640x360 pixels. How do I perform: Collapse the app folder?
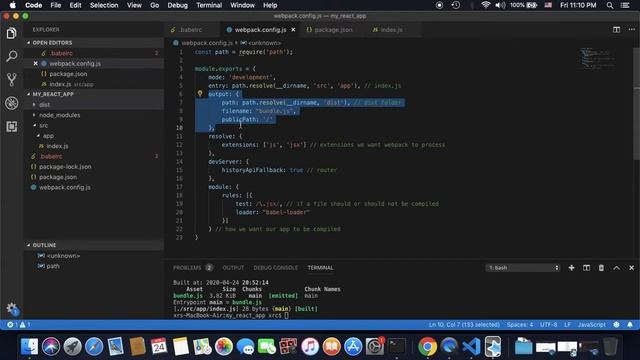(x=48, y=136)
